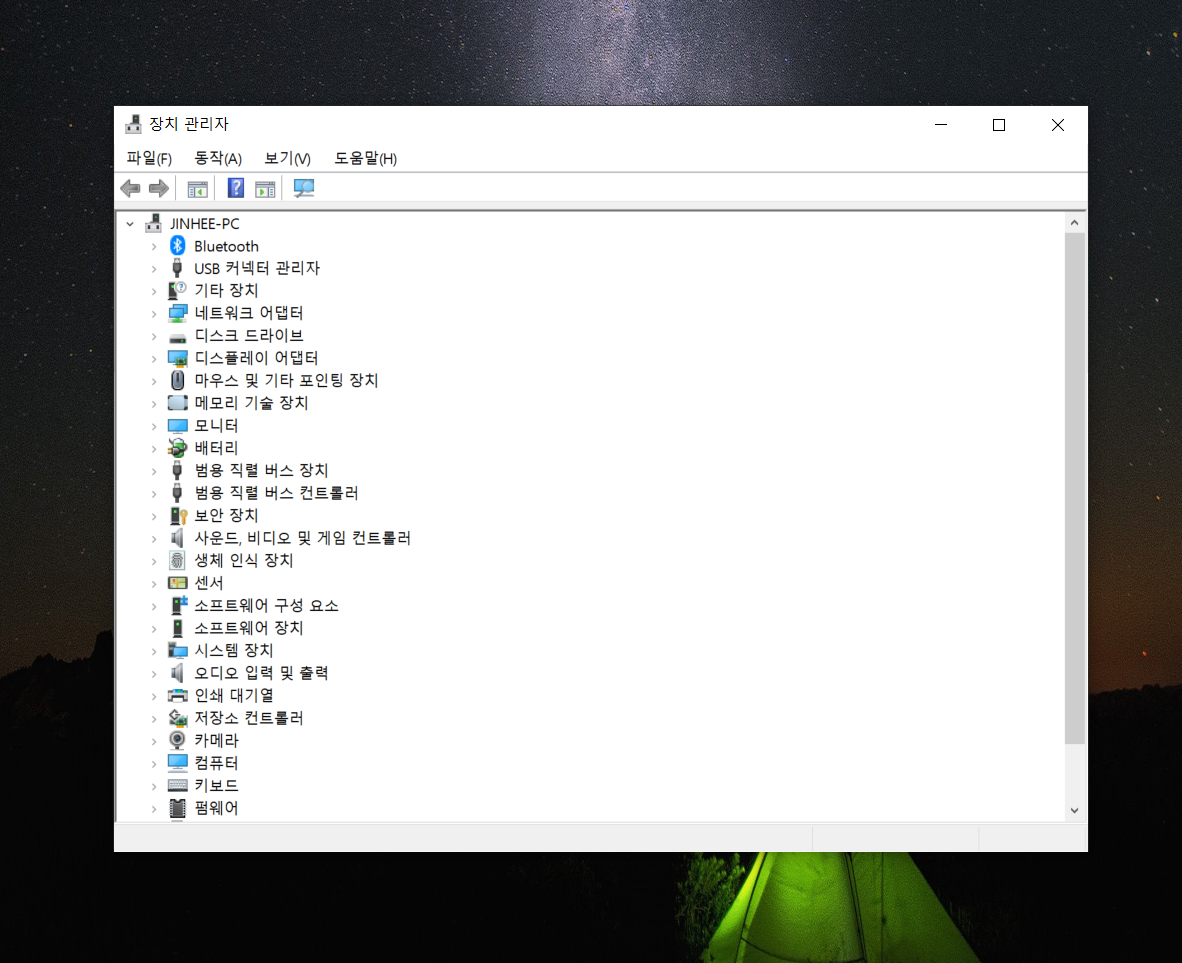The image size is (1182, 963).
Task: Click the 키보드 icon
Action: (x=177, y=785)
